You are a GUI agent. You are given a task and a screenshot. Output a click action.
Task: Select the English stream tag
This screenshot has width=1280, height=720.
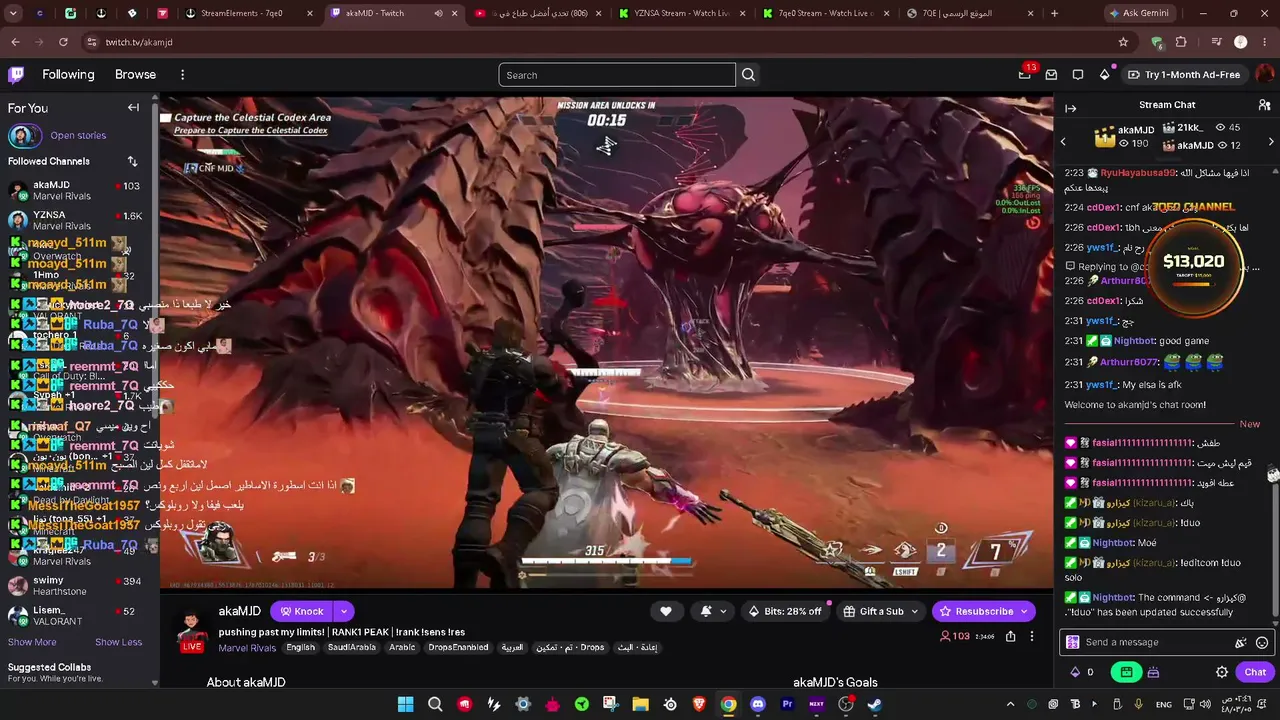[x=300, y=648]
